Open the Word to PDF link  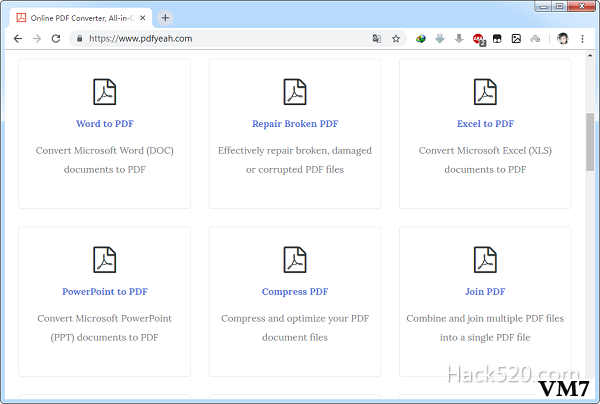coord(104,124)
